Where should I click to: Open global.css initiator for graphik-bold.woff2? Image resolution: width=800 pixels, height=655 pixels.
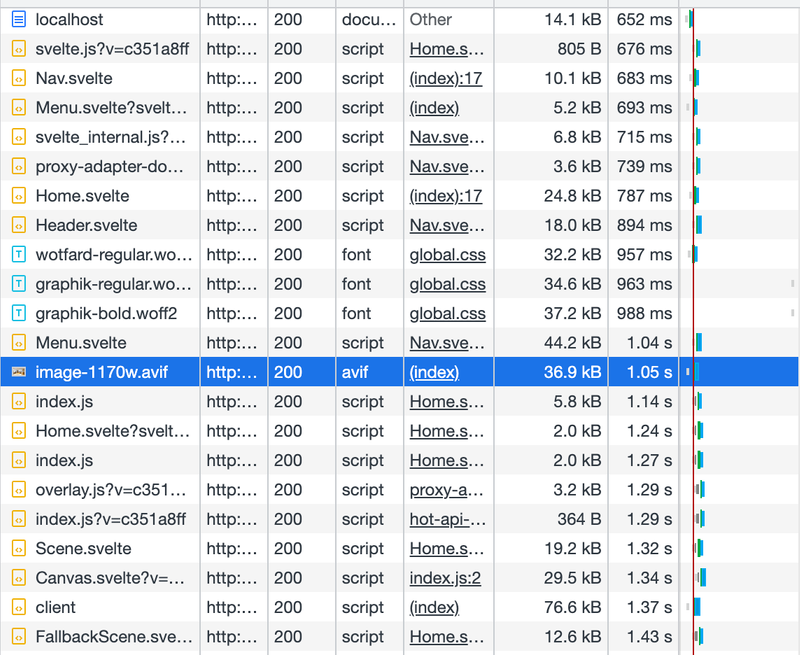tap(447, 313)
